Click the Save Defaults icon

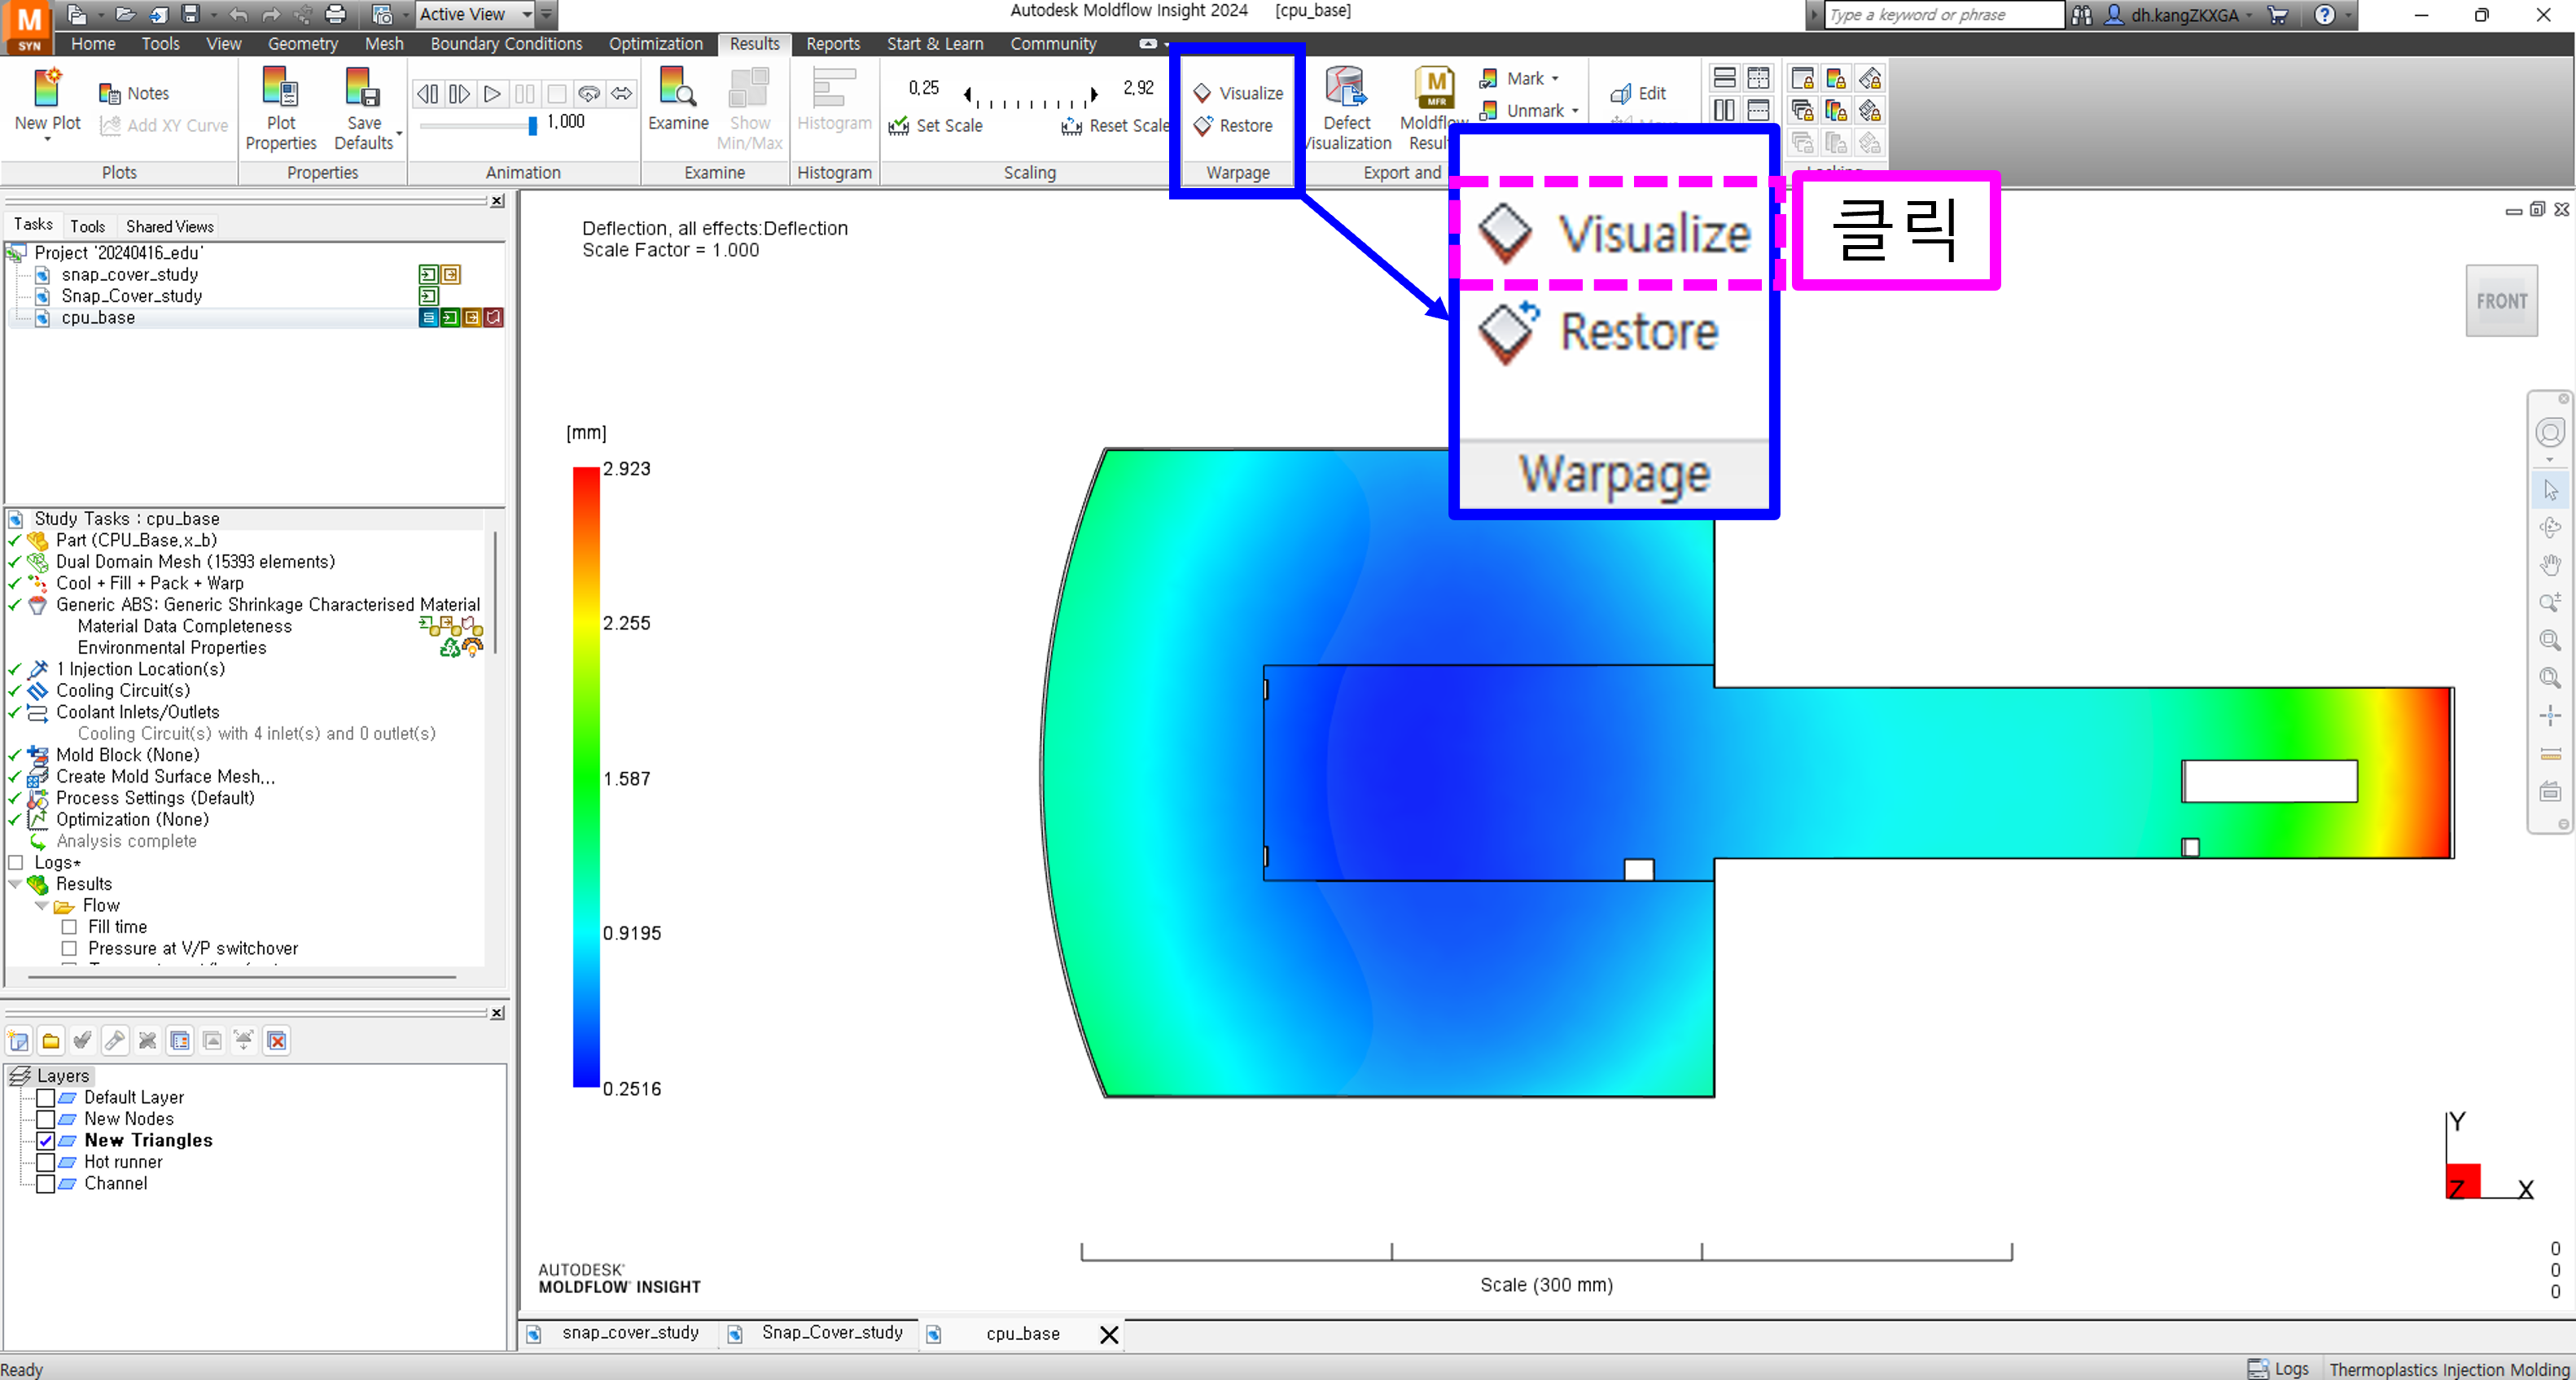(363, 88)
